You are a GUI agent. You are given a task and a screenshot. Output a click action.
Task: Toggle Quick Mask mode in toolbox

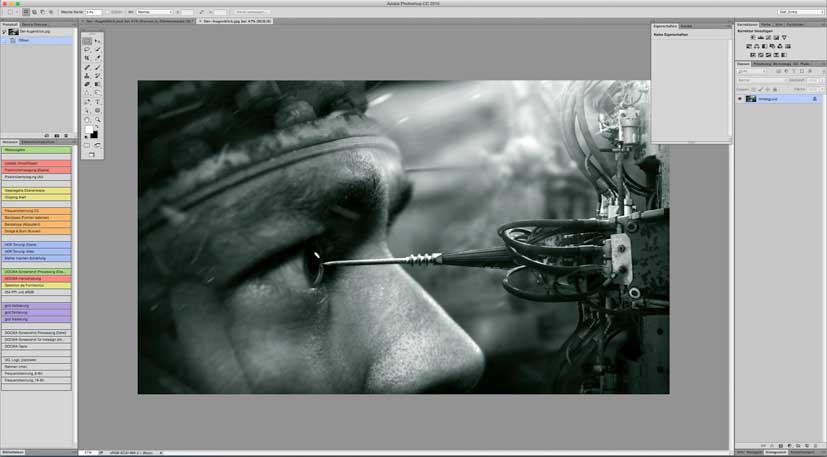(x=86, y=145)
